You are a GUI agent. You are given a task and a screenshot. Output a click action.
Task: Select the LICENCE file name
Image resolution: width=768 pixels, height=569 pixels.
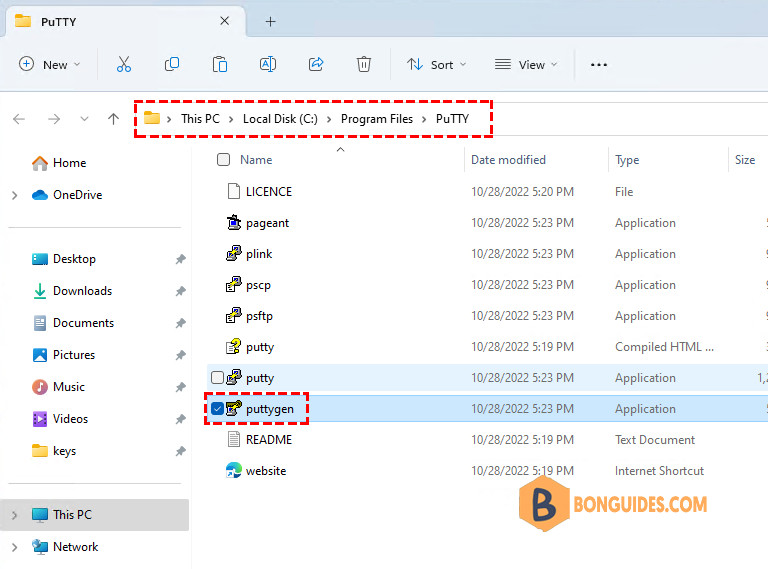[268, 191]
